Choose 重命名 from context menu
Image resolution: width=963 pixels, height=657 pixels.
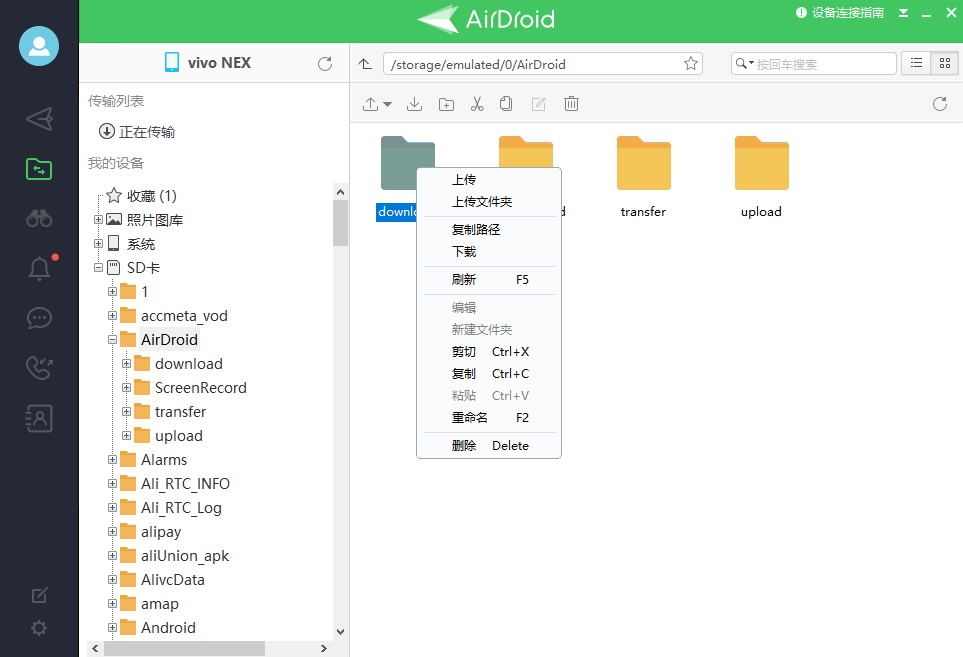coord(470,418)
